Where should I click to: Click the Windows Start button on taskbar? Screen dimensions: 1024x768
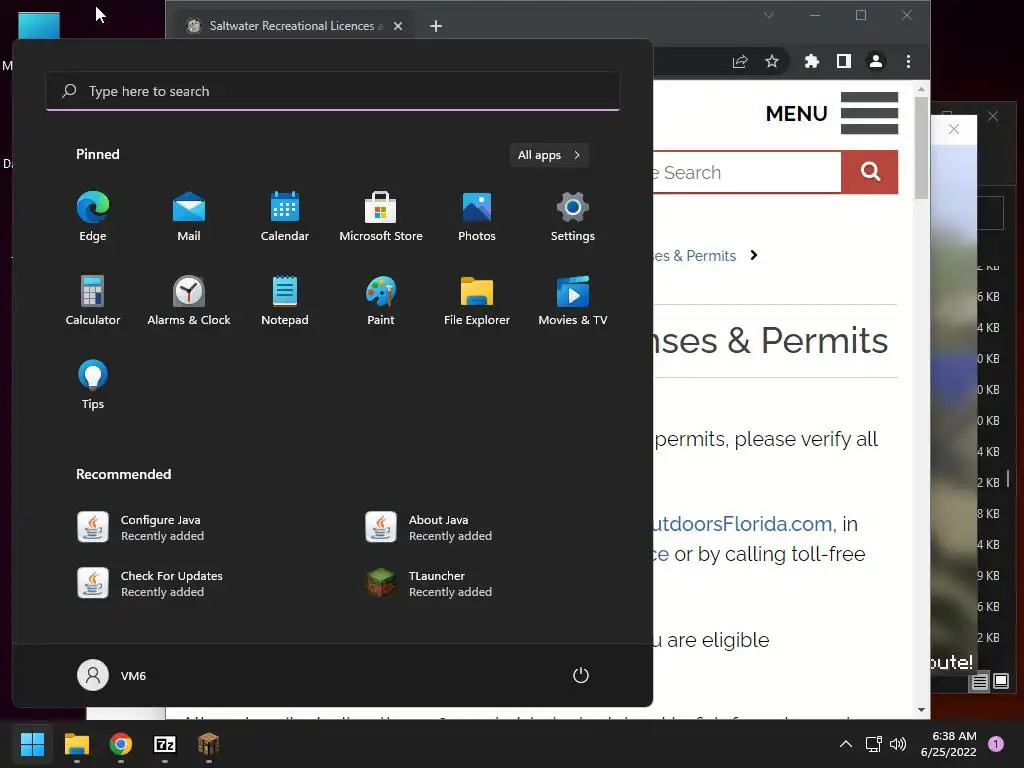(x=32, y=744)
